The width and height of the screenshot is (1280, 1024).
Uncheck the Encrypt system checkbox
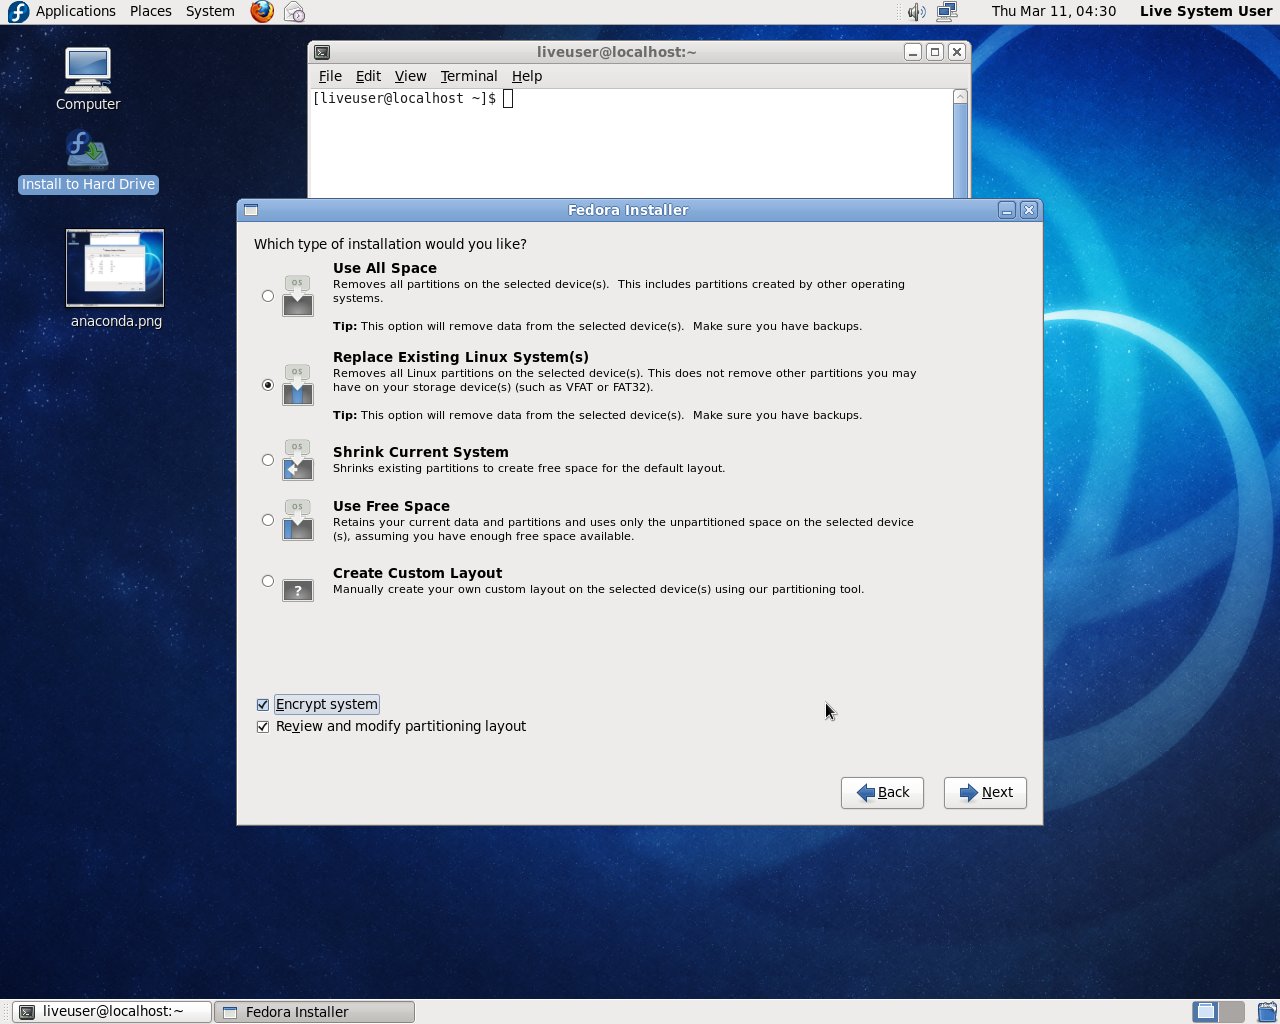click(x=263, y=705)
